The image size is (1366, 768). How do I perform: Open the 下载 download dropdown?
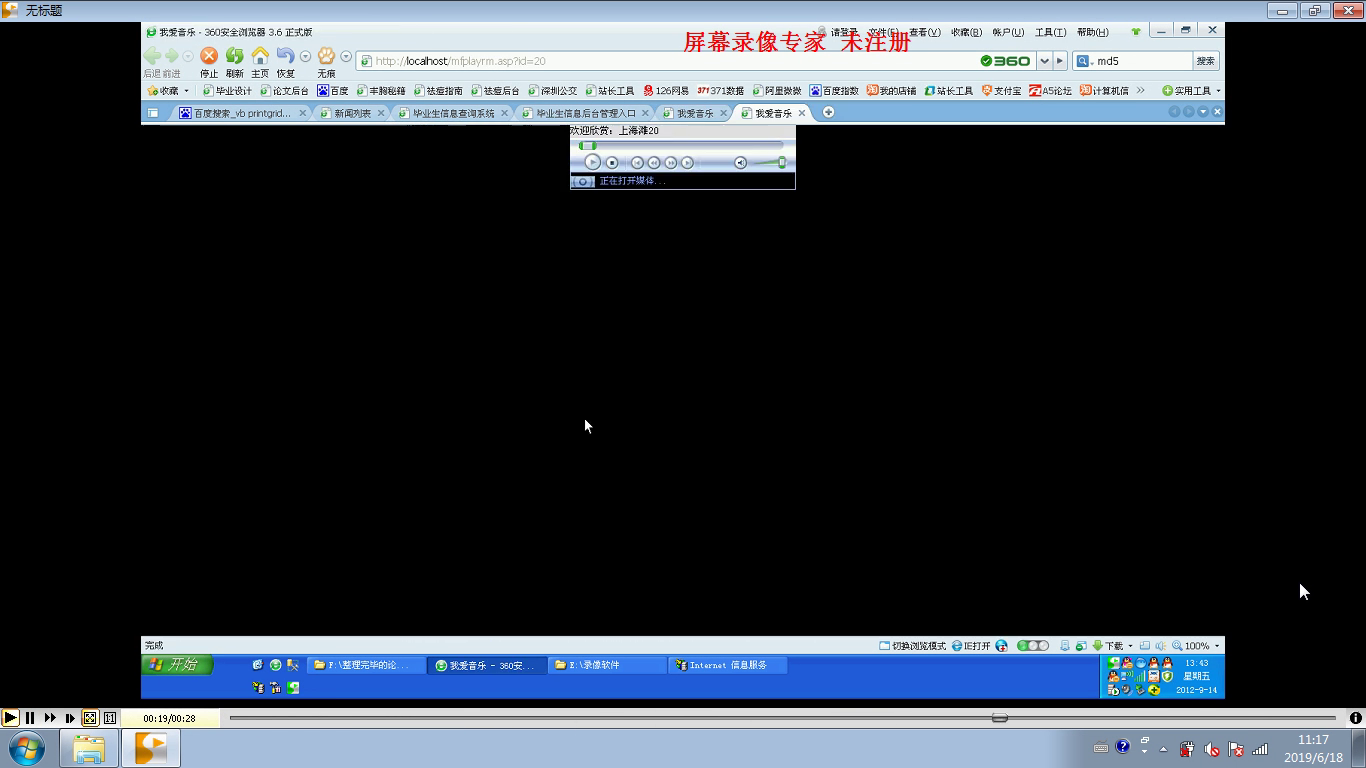[1112, 646]
